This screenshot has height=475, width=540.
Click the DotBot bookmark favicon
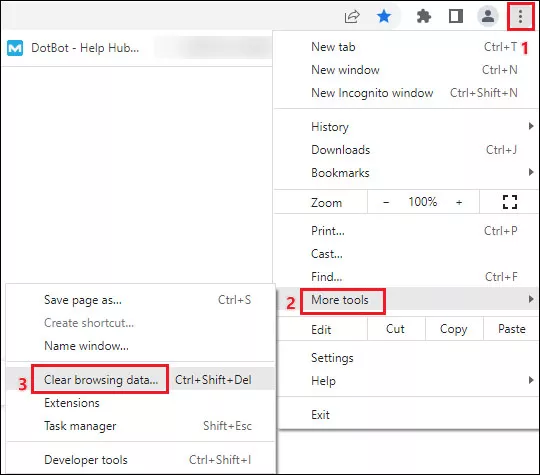[15, 48]
